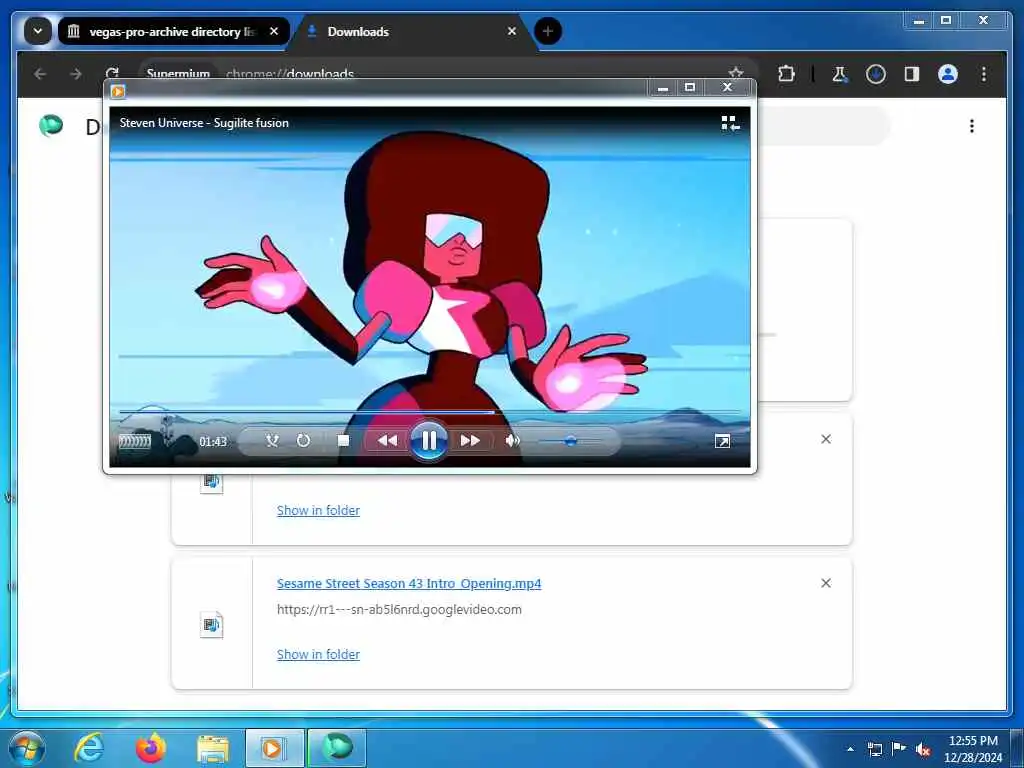Close the vegas-pro-archive tab

pyautogui.click(x=274, y=31)
